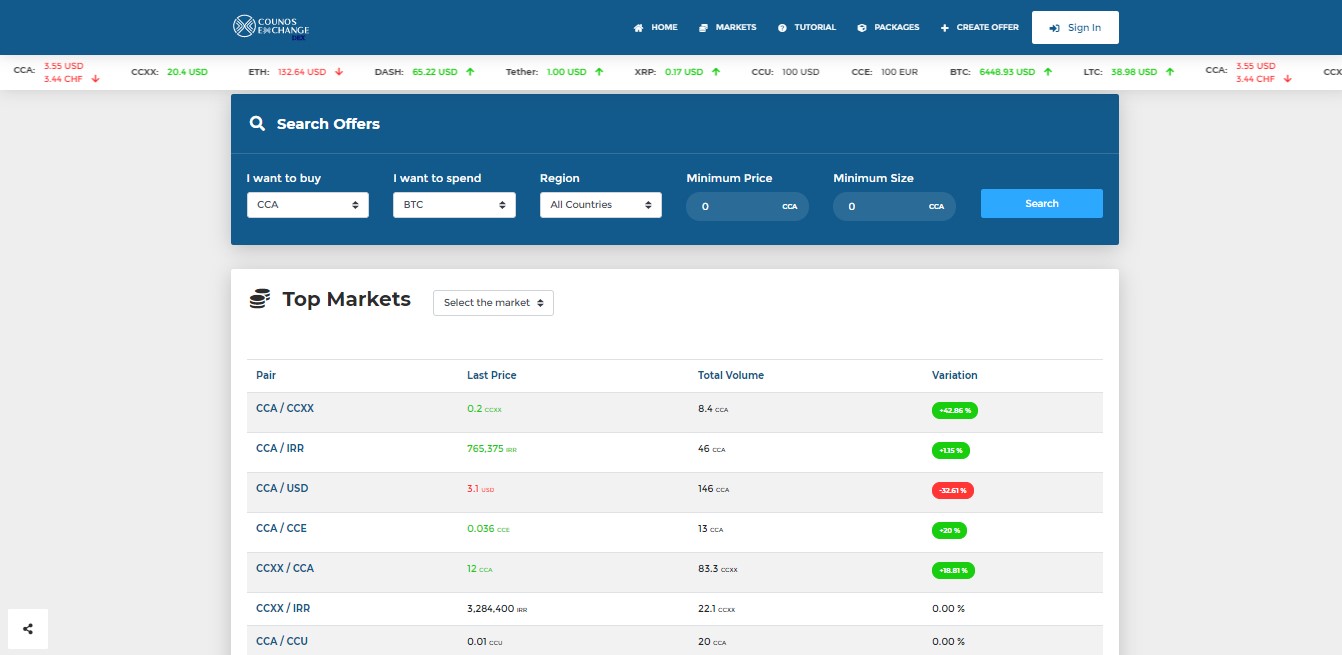Click the BTC 6448.93 USD ticker price
The height and width of the screenshot is (655, 1342).
click(x=1007, y=72)
